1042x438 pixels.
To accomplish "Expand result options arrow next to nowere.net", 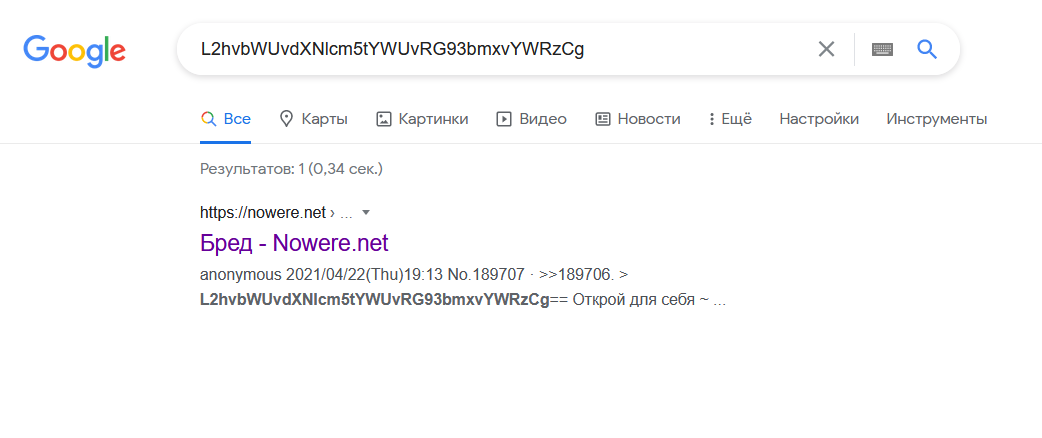I will click(x=365, y=213).
